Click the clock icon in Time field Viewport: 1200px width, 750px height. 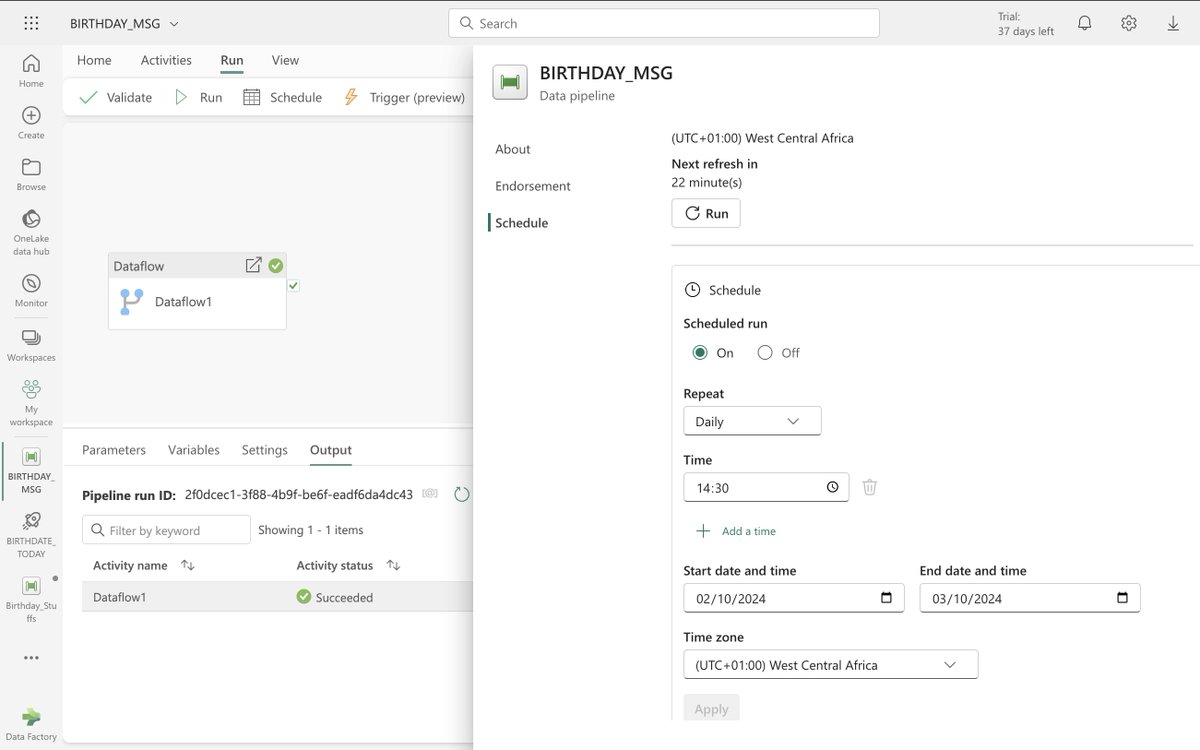coord(833,487)
